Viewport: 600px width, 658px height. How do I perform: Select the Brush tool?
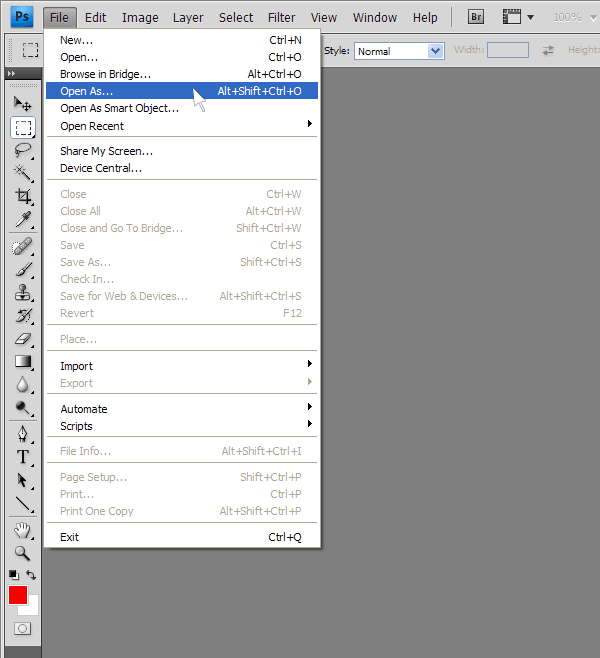click(23, 269)
